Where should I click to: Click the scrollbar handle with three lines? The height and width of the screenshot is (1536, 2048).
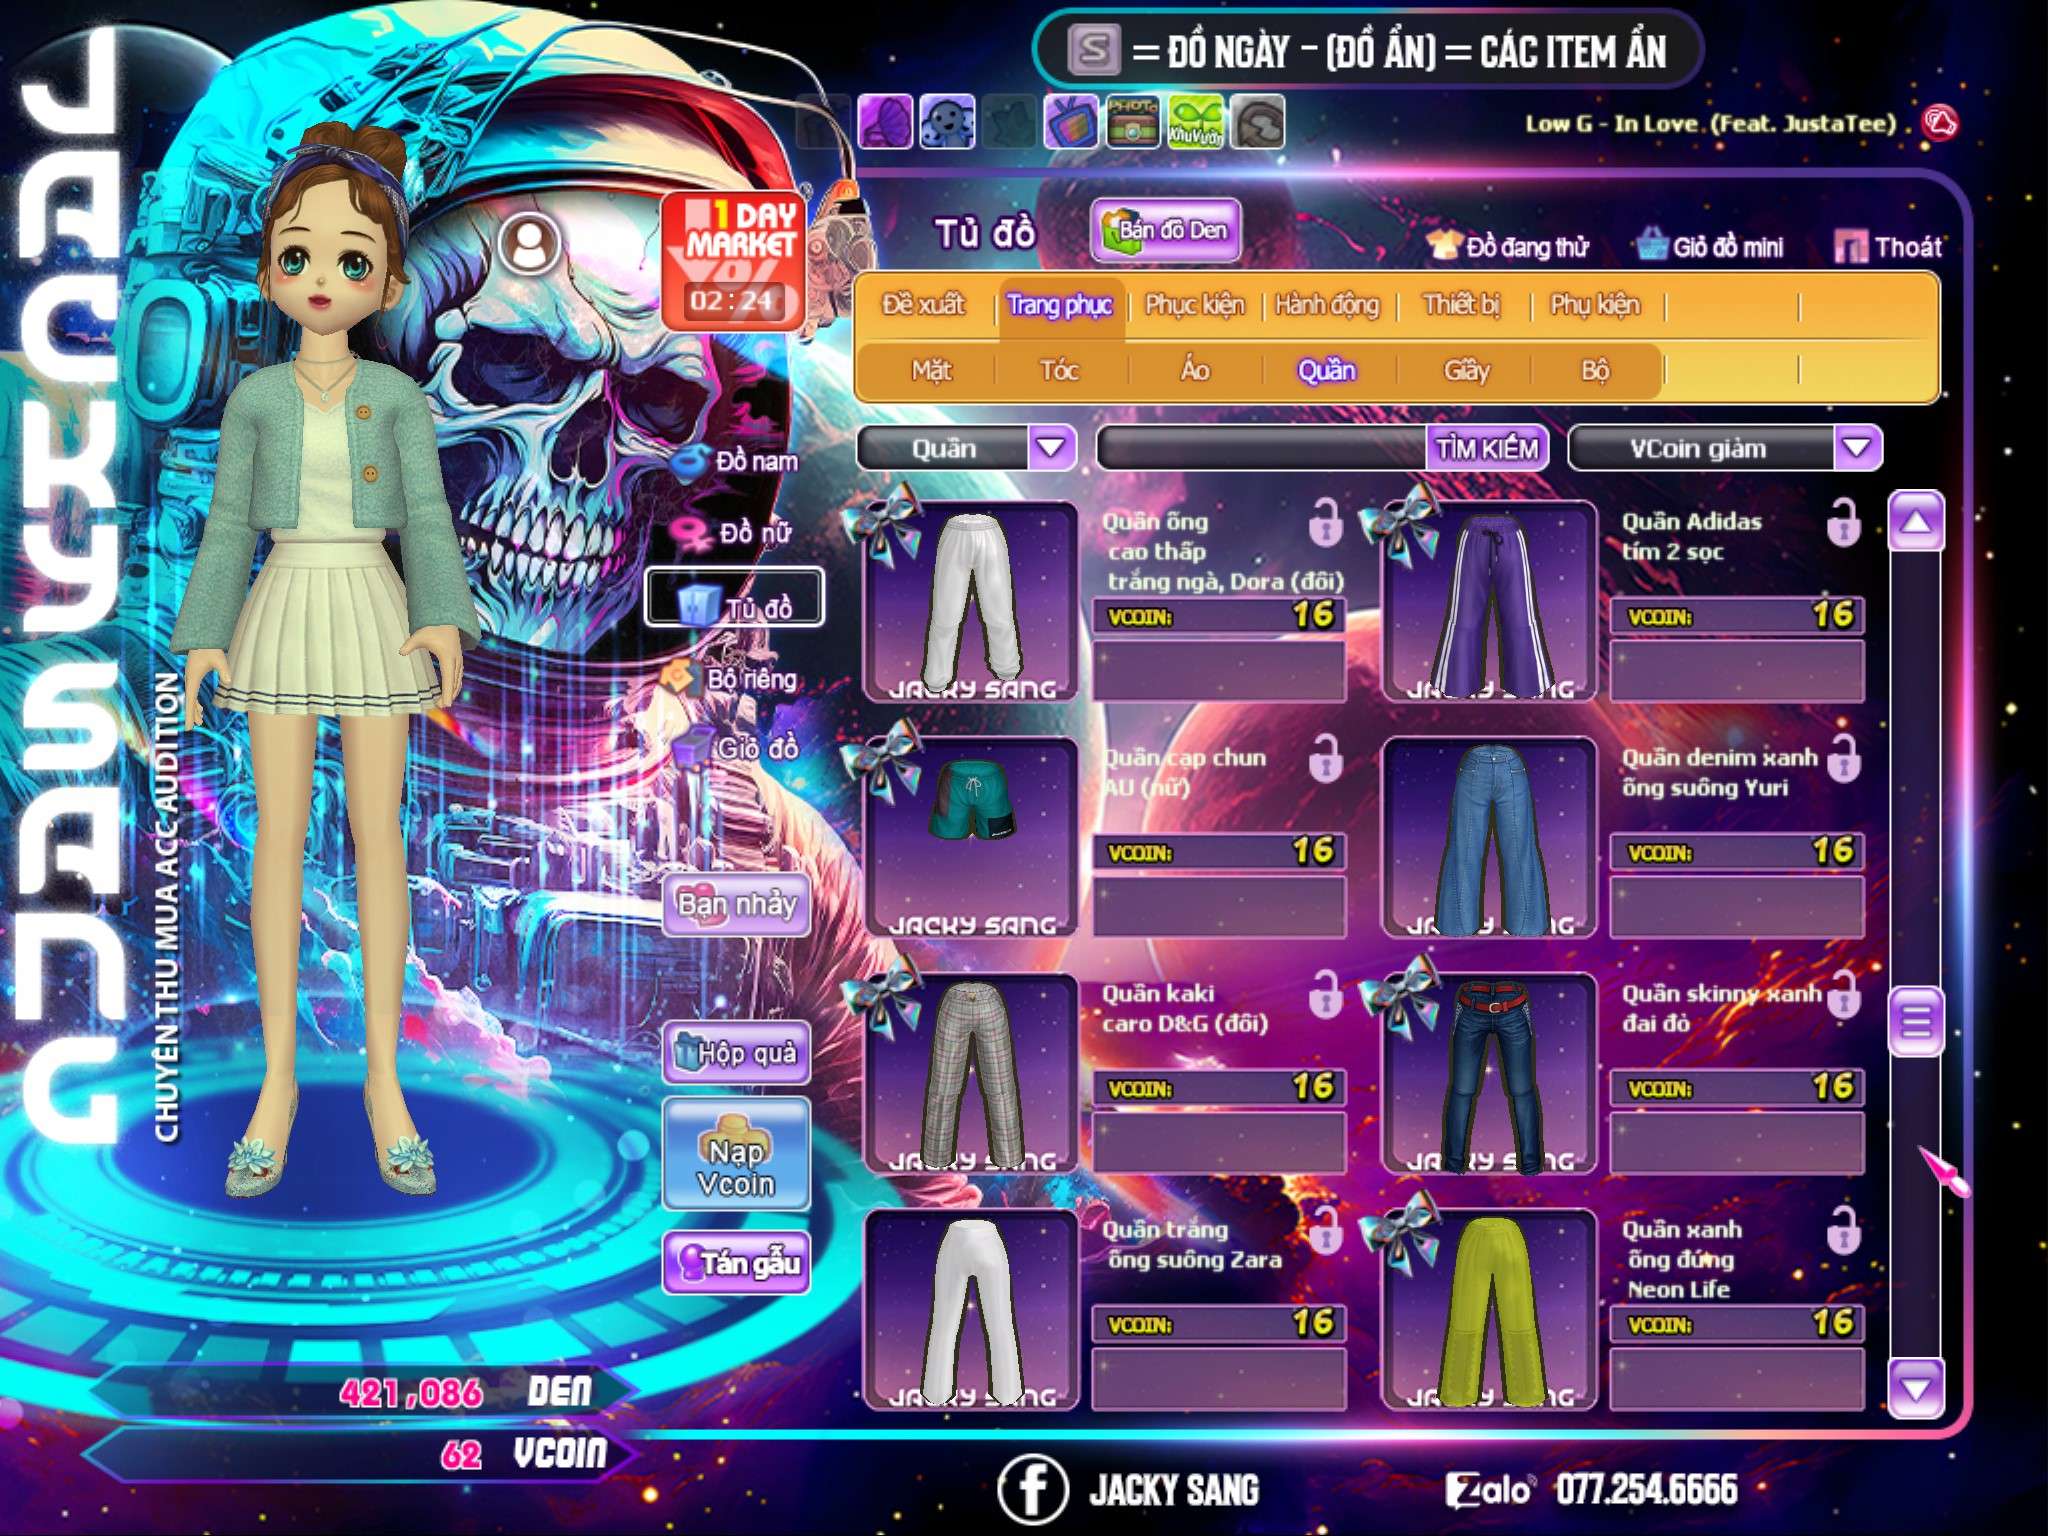(x=1915, y=1022)
